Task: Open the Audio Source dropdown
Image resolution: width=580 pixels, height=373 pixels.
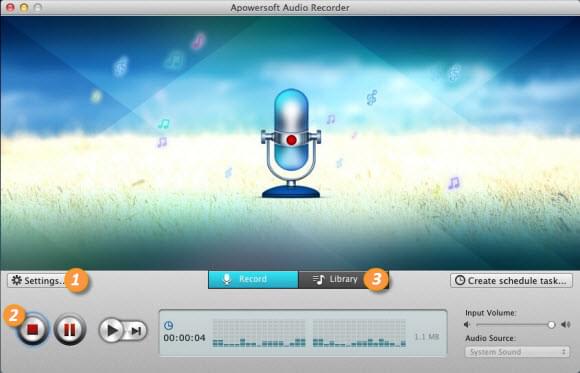Action: point(517,352)
